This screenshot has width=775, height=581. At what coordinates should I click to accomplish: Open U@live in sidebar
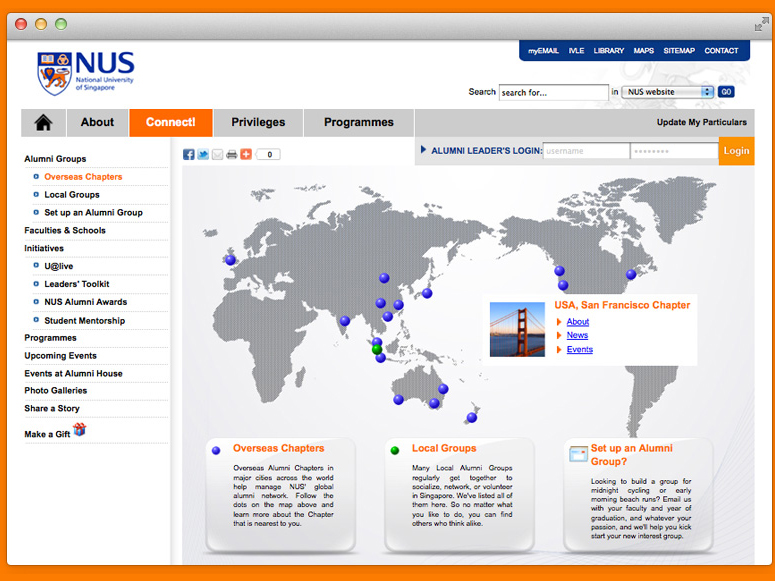58,266
